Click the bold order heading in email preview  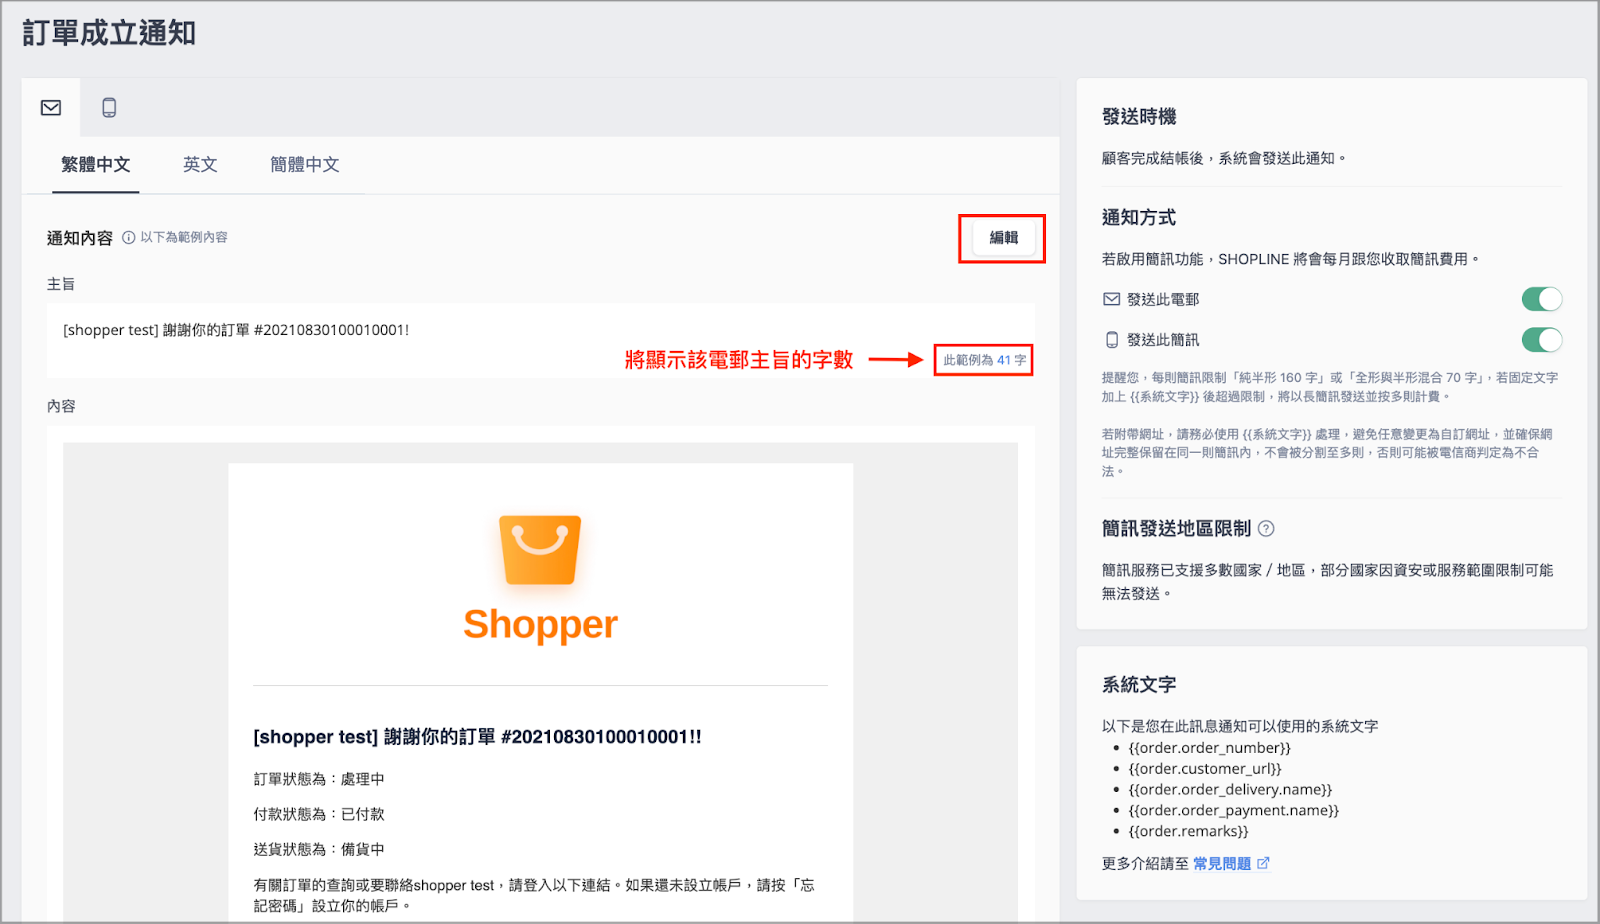click(x=477, y=737)
